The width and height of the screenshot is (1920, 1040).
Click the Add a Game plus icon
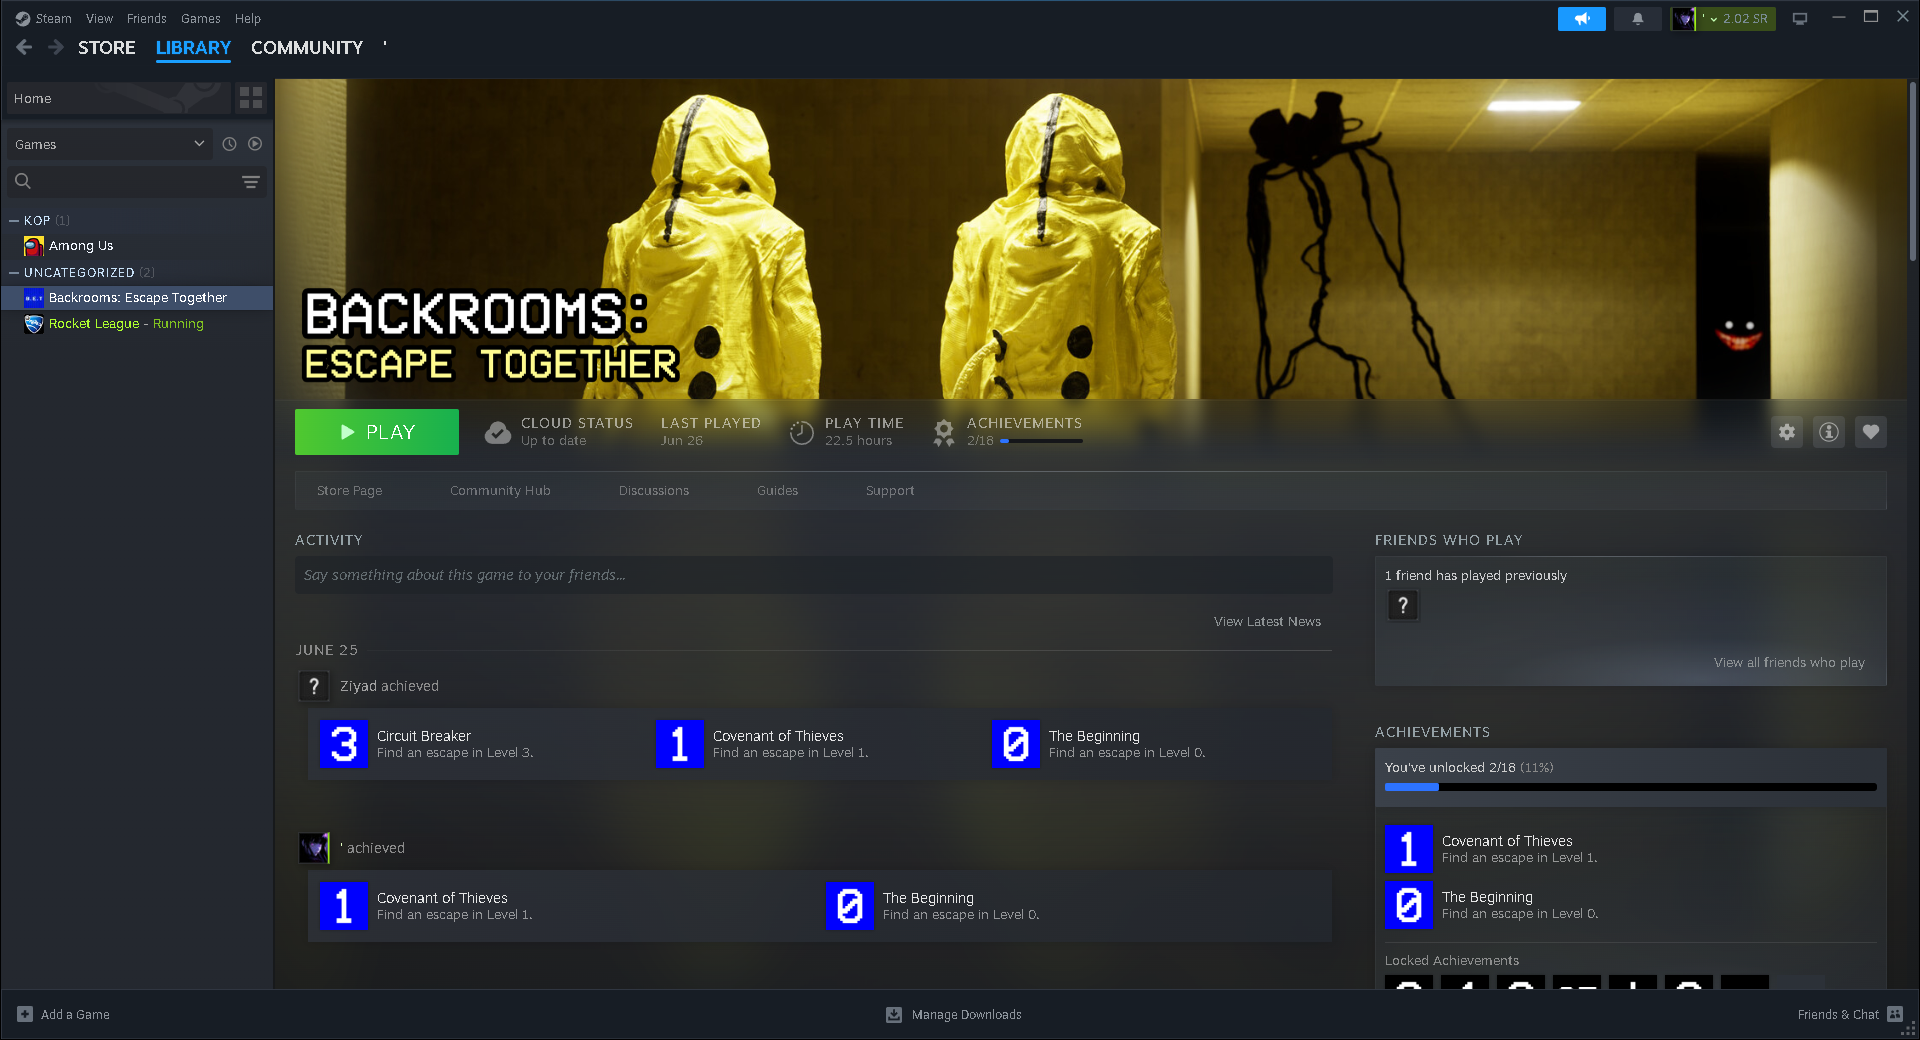coord(25,1014)
